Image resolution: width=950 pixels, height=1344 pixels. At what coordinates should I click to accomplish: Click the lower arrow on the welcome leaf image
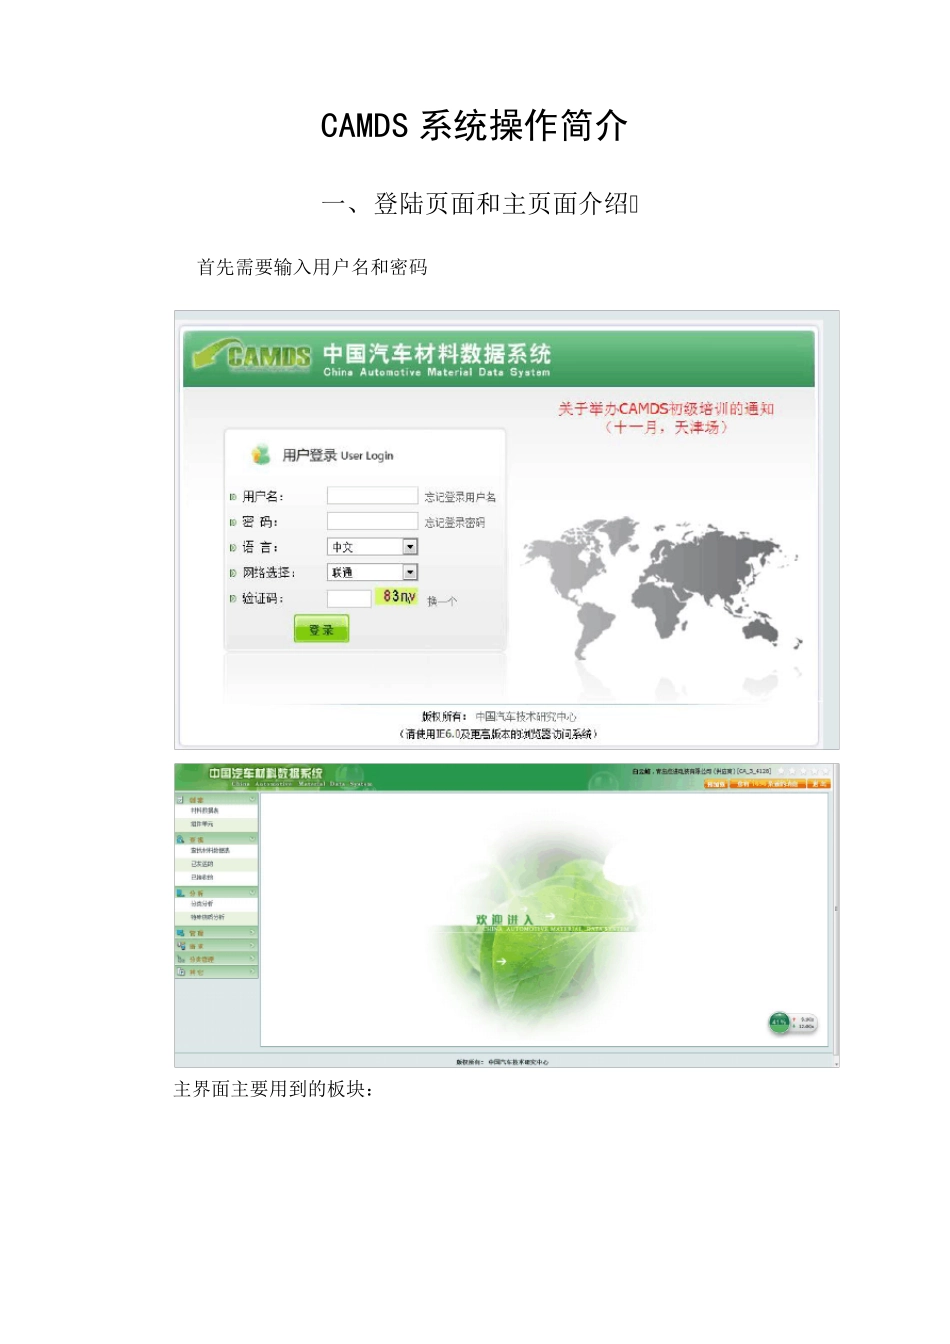tap(501, 961)
